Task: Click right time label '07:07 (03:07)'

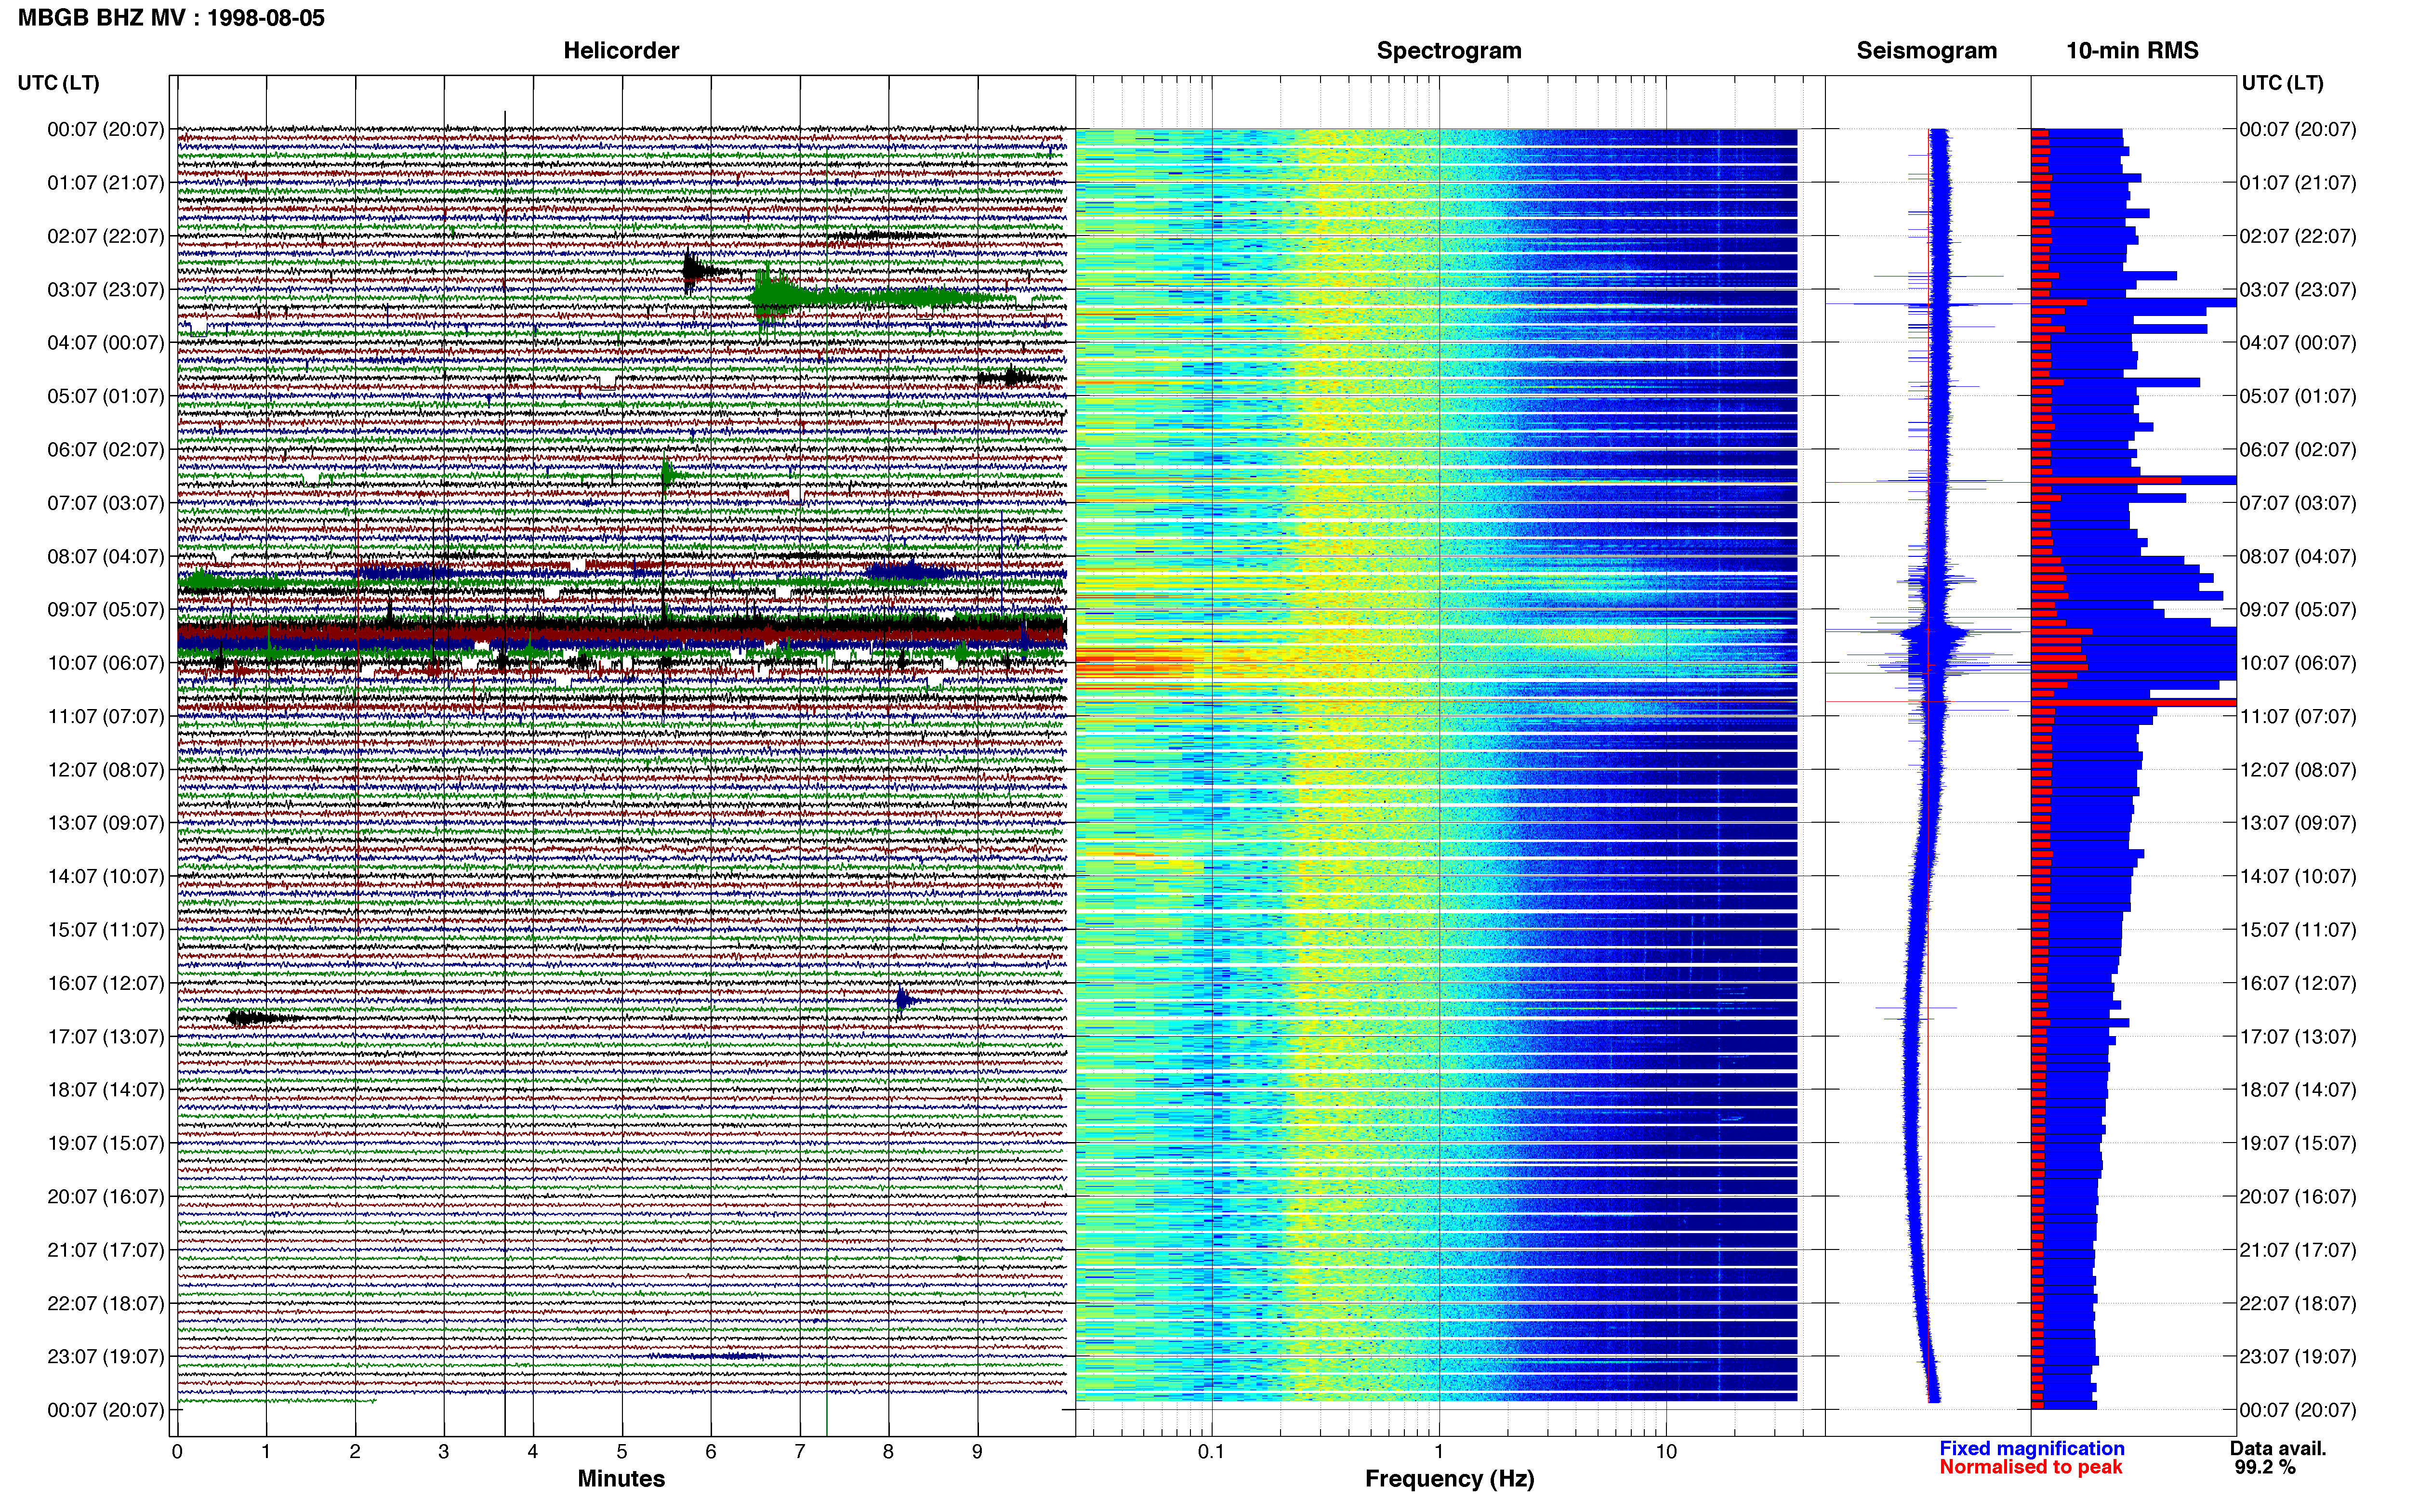Action: 2297,503
